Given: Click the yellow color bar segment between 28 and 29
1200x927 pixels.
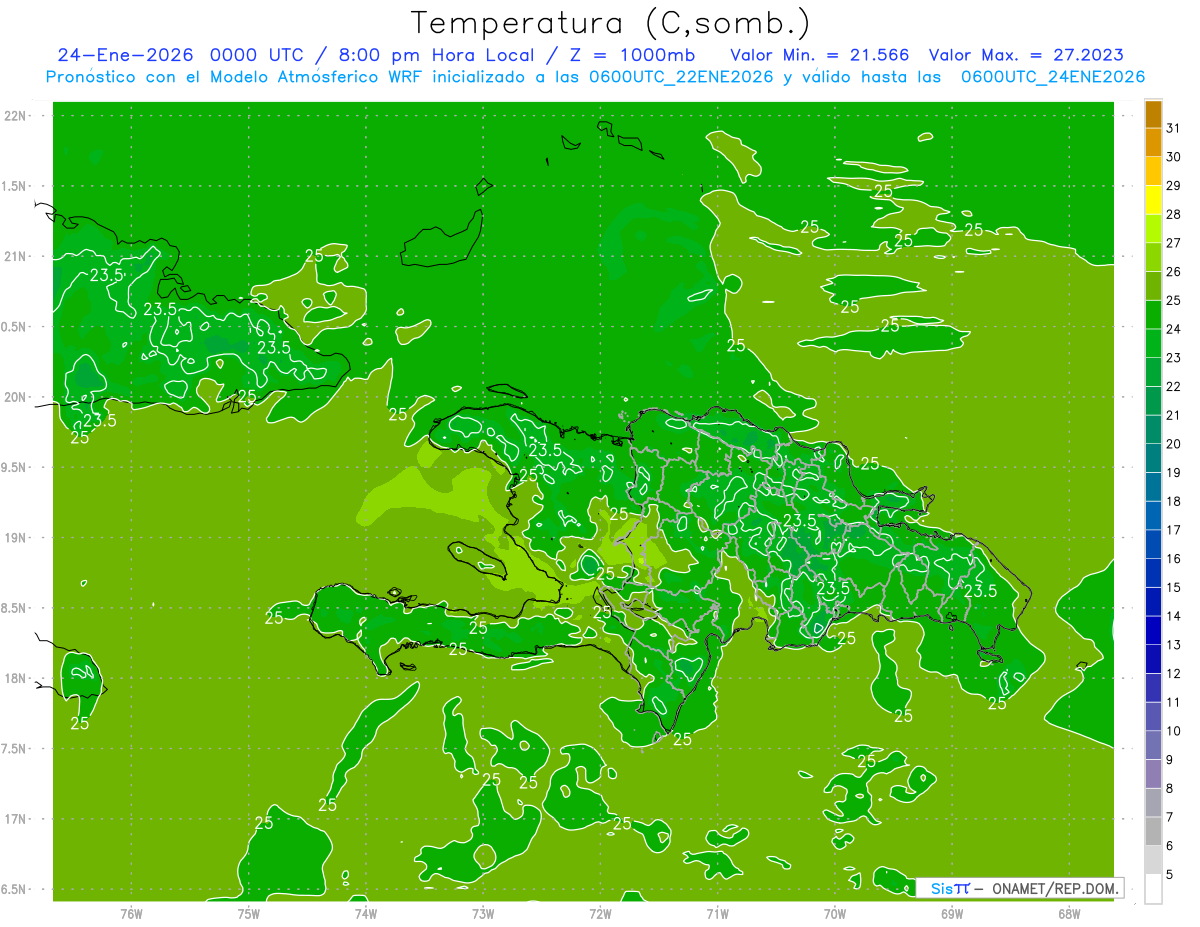Looking at the screenshot, I should pyautogui.click(x=1153, y=200).
